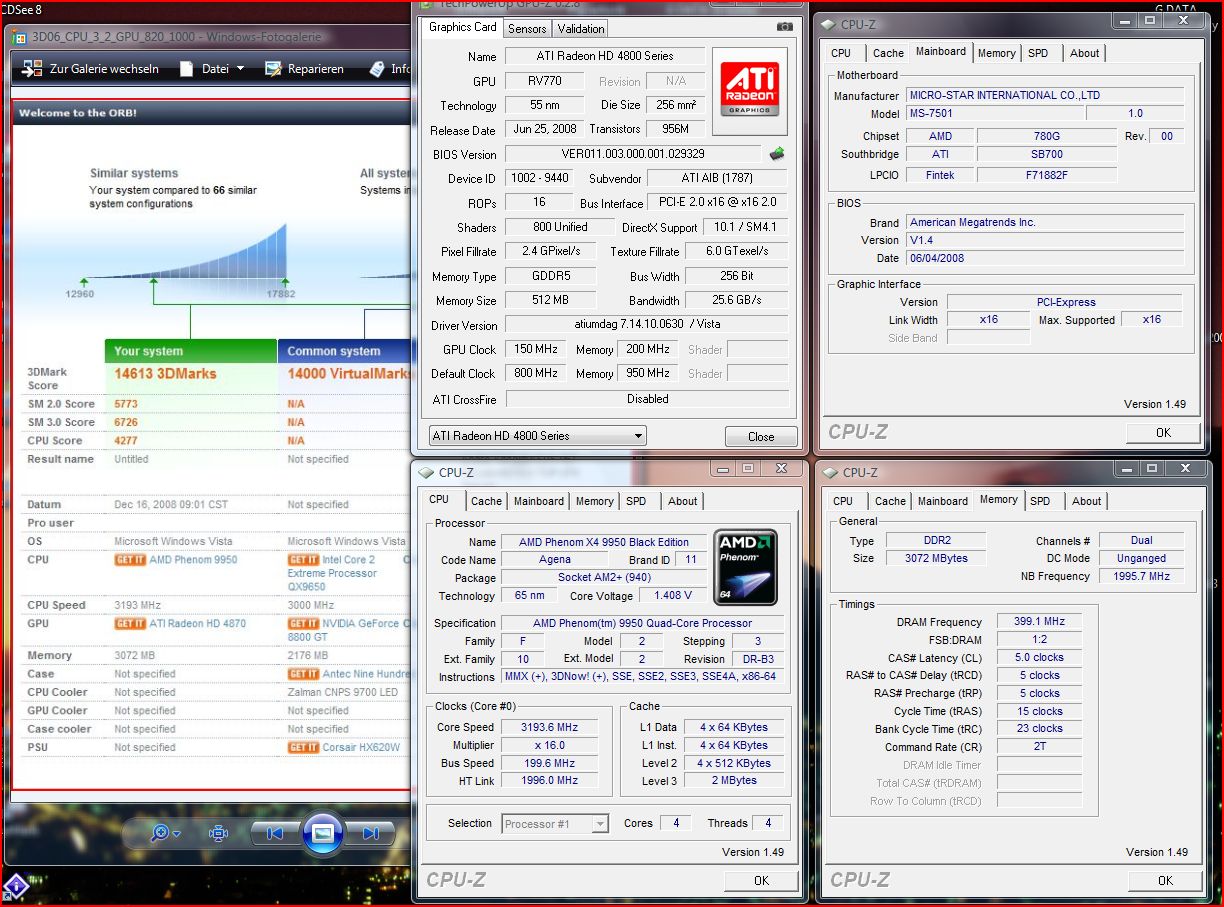1224x907 pixels.
Task: Click the BIOS save chip icon in GPU-Z
Action: (x=777, y=154)
